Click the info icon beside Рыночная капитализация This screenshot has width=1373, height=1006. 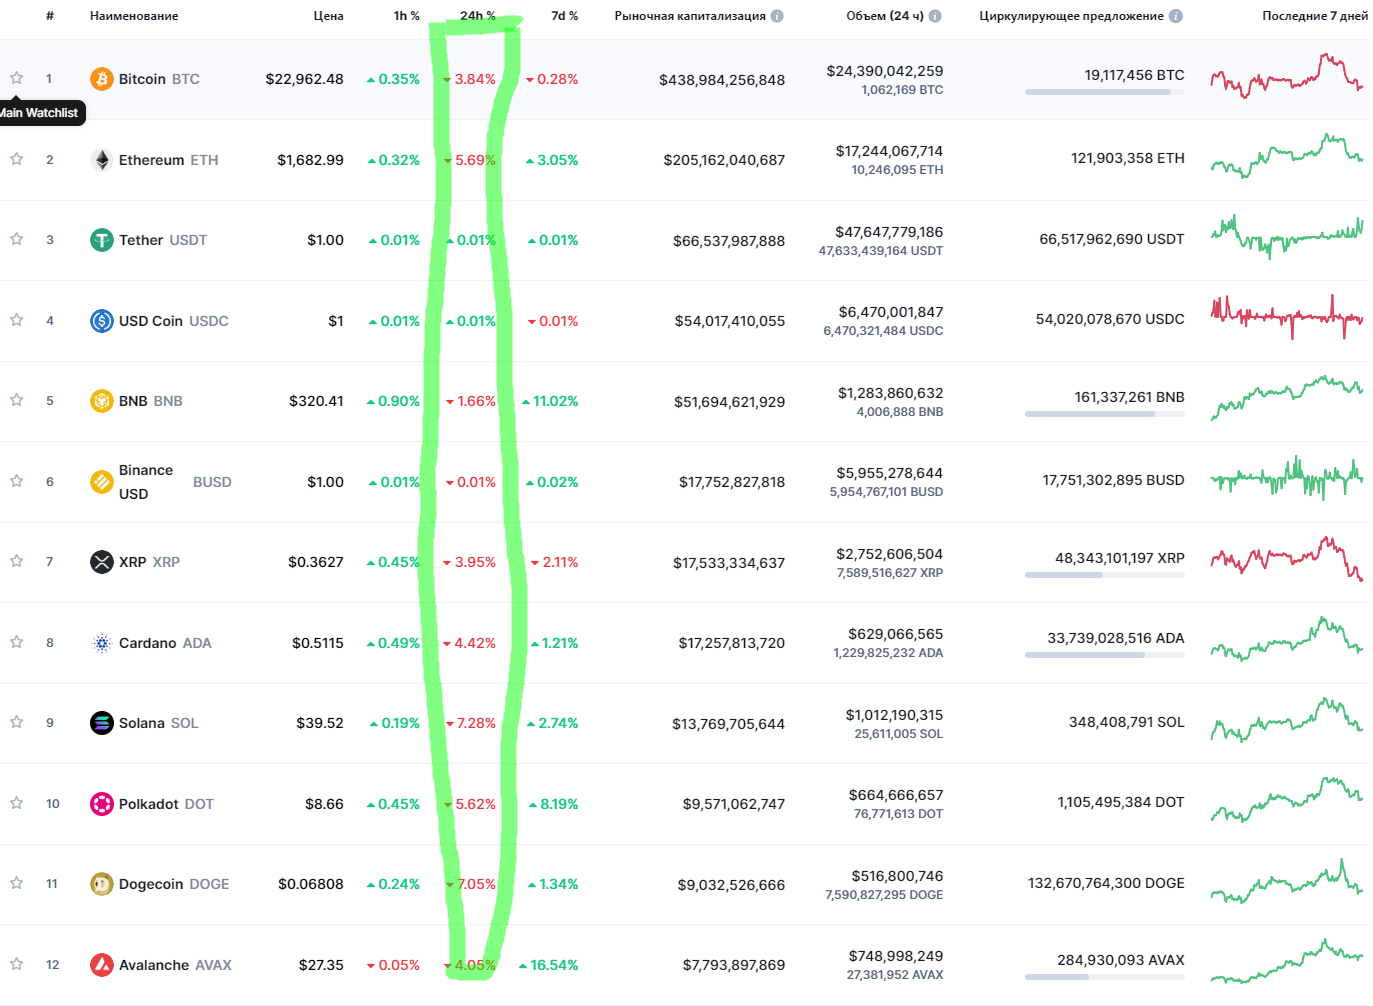point(777,16)
